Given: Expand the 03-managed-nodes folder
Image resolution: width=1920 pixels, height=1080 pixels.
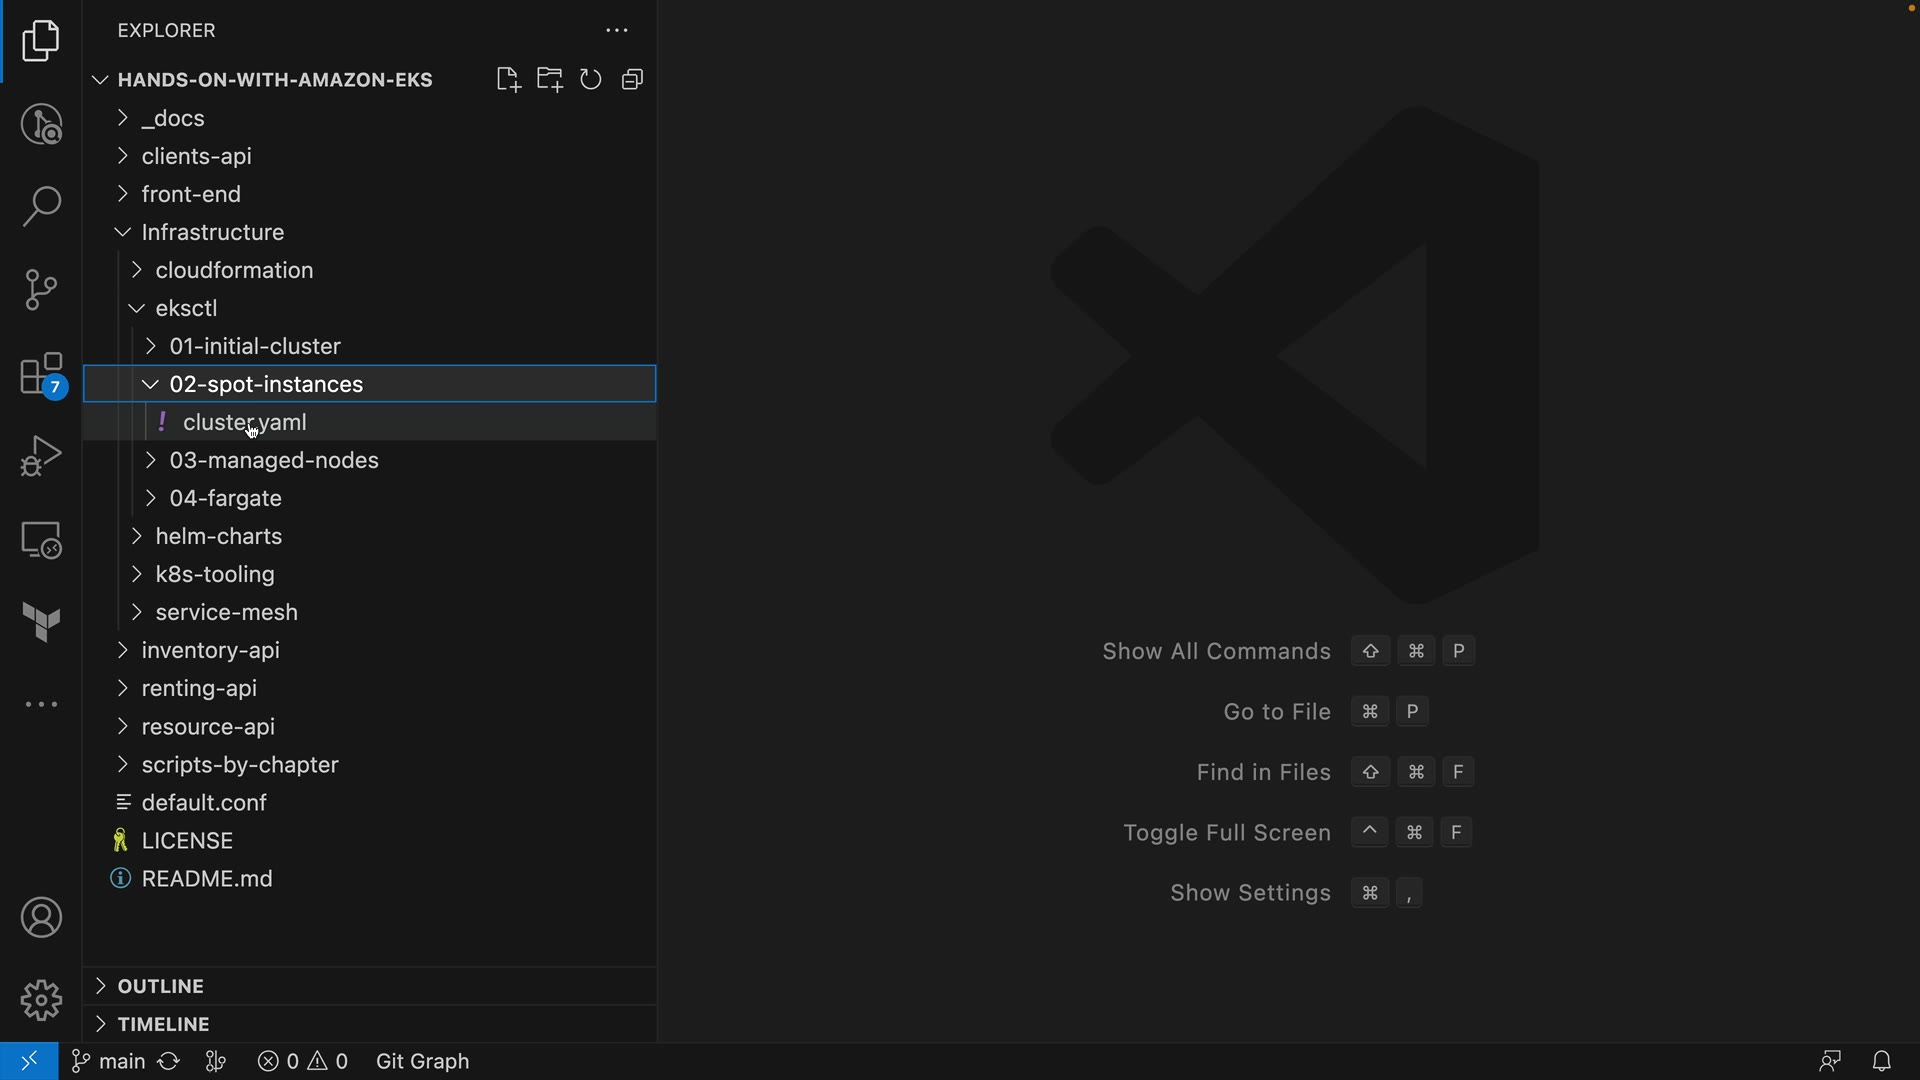Looking at the screenshot, I should (273, 461).
